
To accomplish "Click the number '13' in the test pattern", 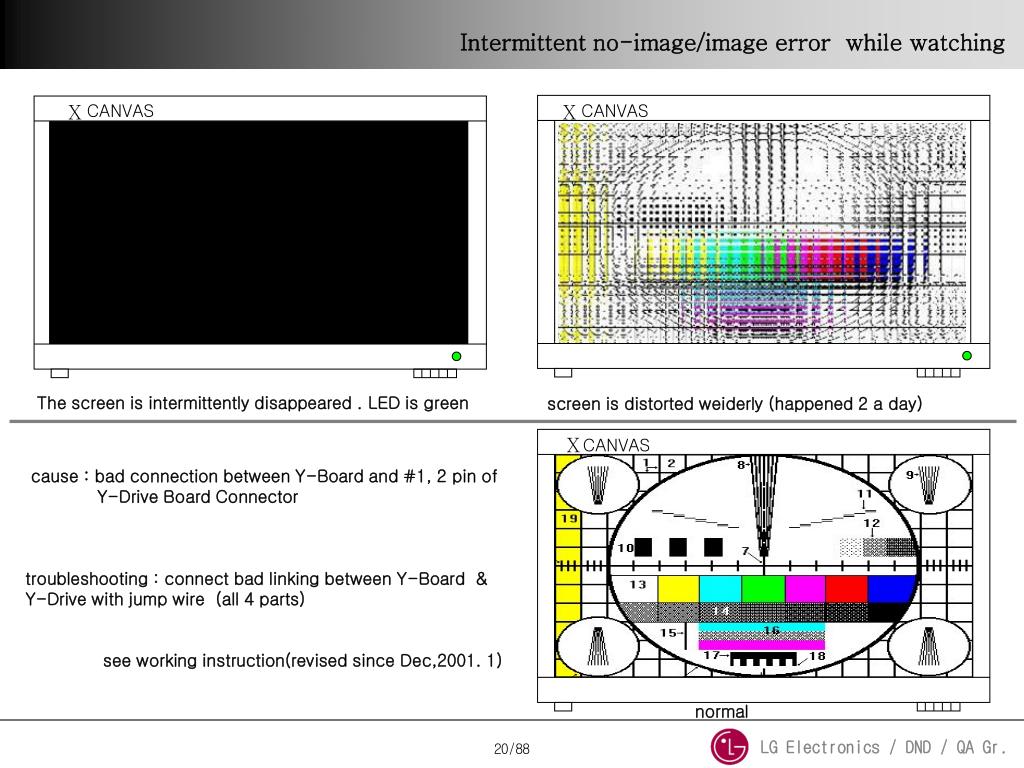I will pos(637,584).
